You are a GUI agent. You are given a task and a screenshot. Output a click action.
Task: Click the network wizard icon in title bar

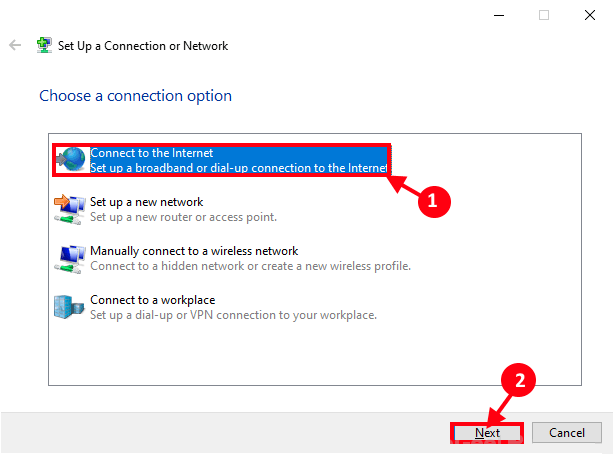(44, 46)
